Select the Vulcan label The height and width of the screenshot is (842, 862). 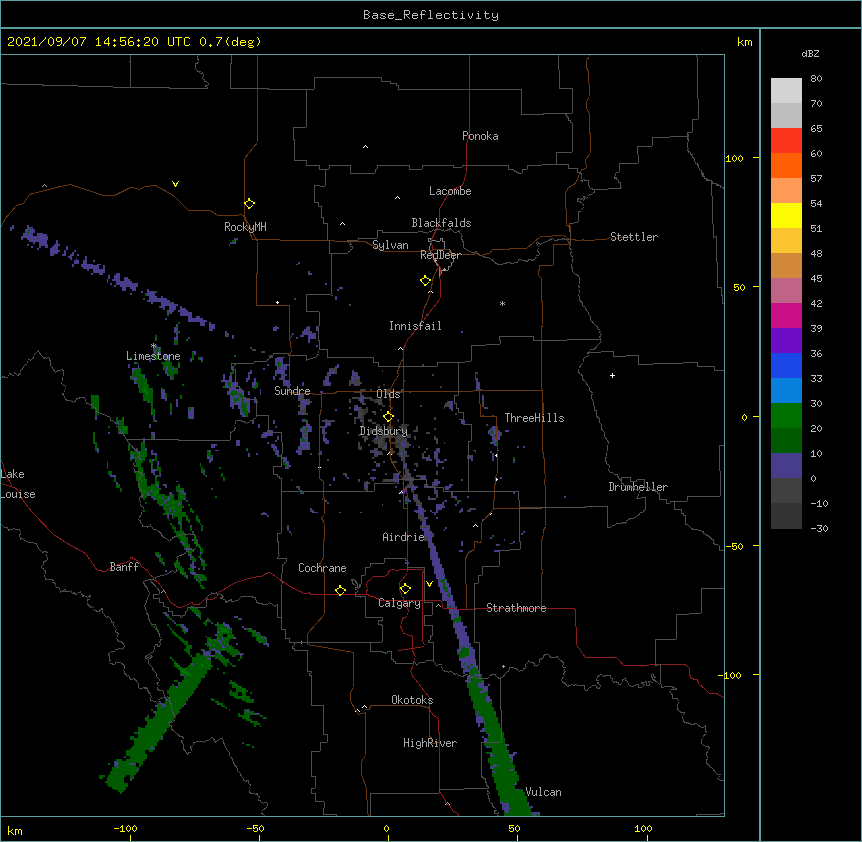[x=543, y=792]
